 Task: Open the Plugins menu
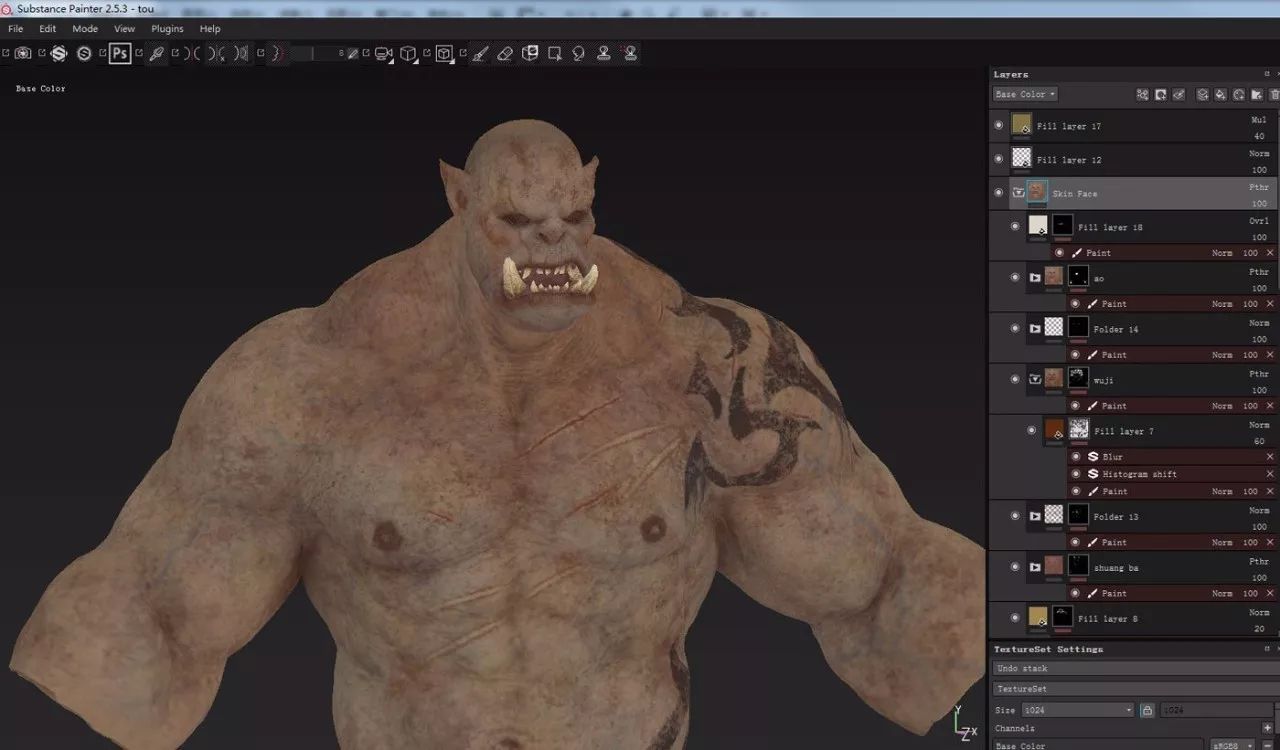coord(167,29)
